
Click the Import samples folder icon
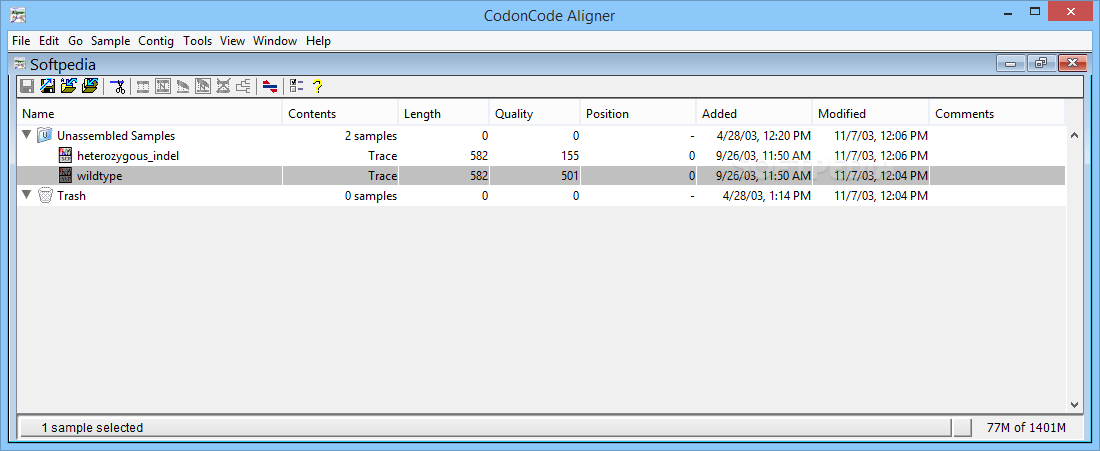[69, 86]
